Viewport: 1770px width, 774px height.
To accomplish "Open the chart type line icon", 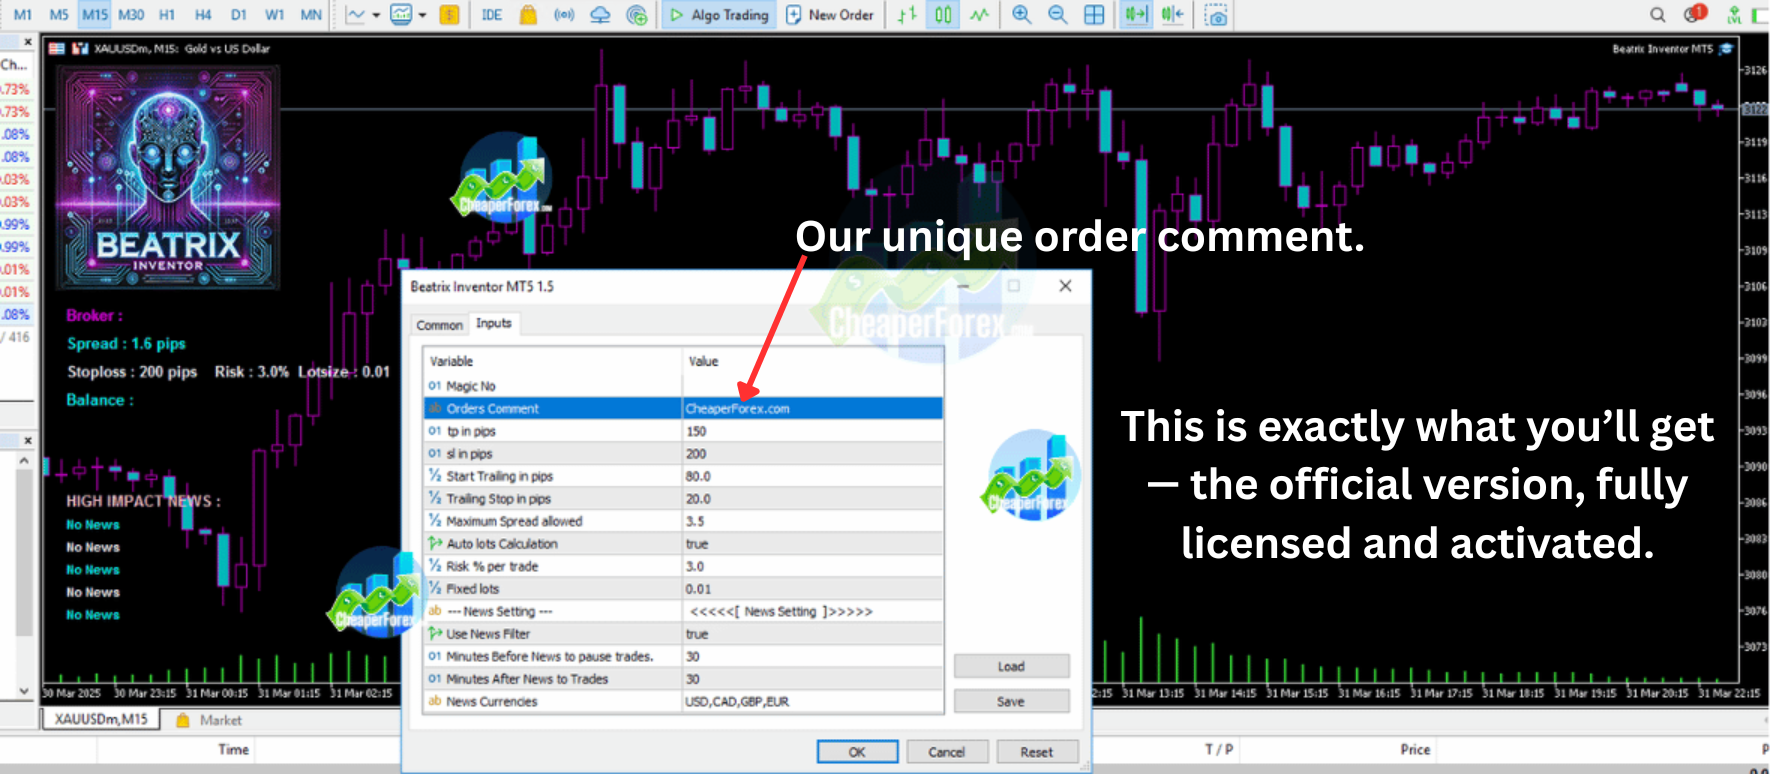I will [x=356, y=15].
